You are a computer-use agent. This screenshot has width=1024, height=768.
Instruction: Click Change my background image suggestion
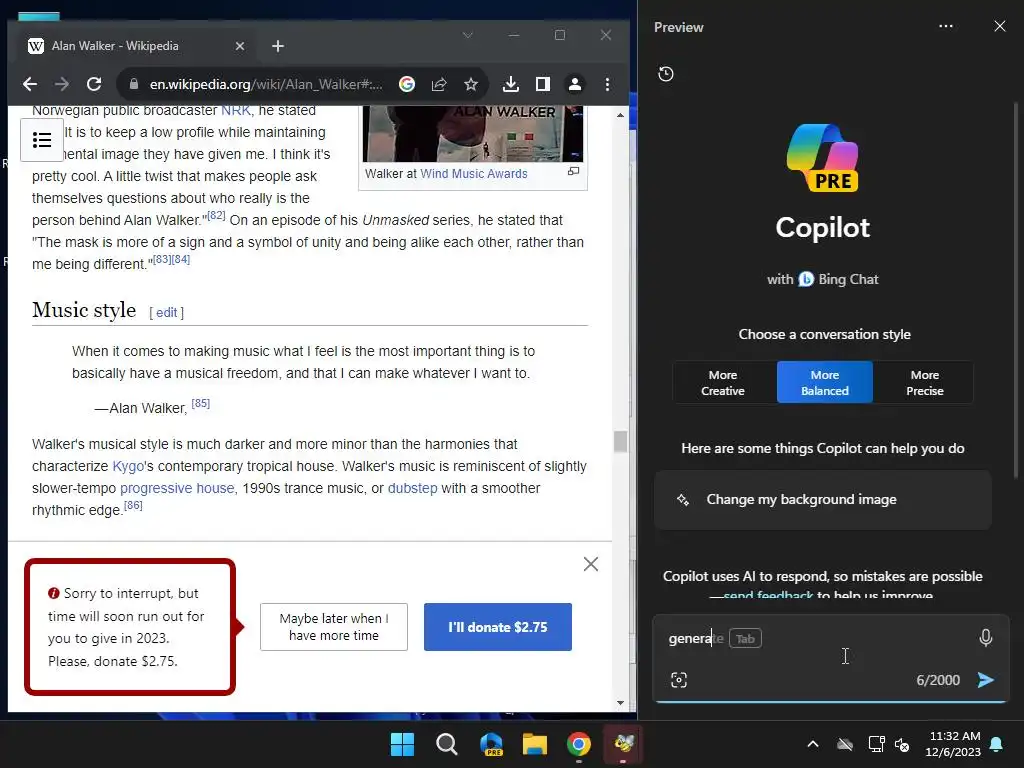(x=823, y=500)
